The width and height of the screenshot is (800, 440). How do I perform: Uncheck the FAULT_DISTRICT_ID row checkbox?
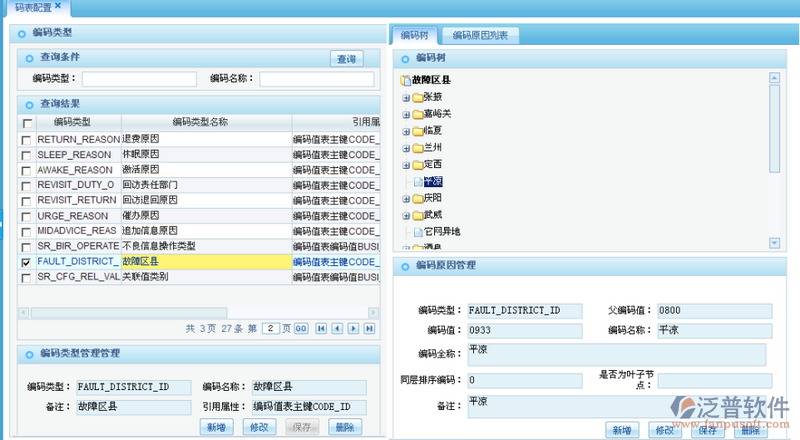(26, 262)
